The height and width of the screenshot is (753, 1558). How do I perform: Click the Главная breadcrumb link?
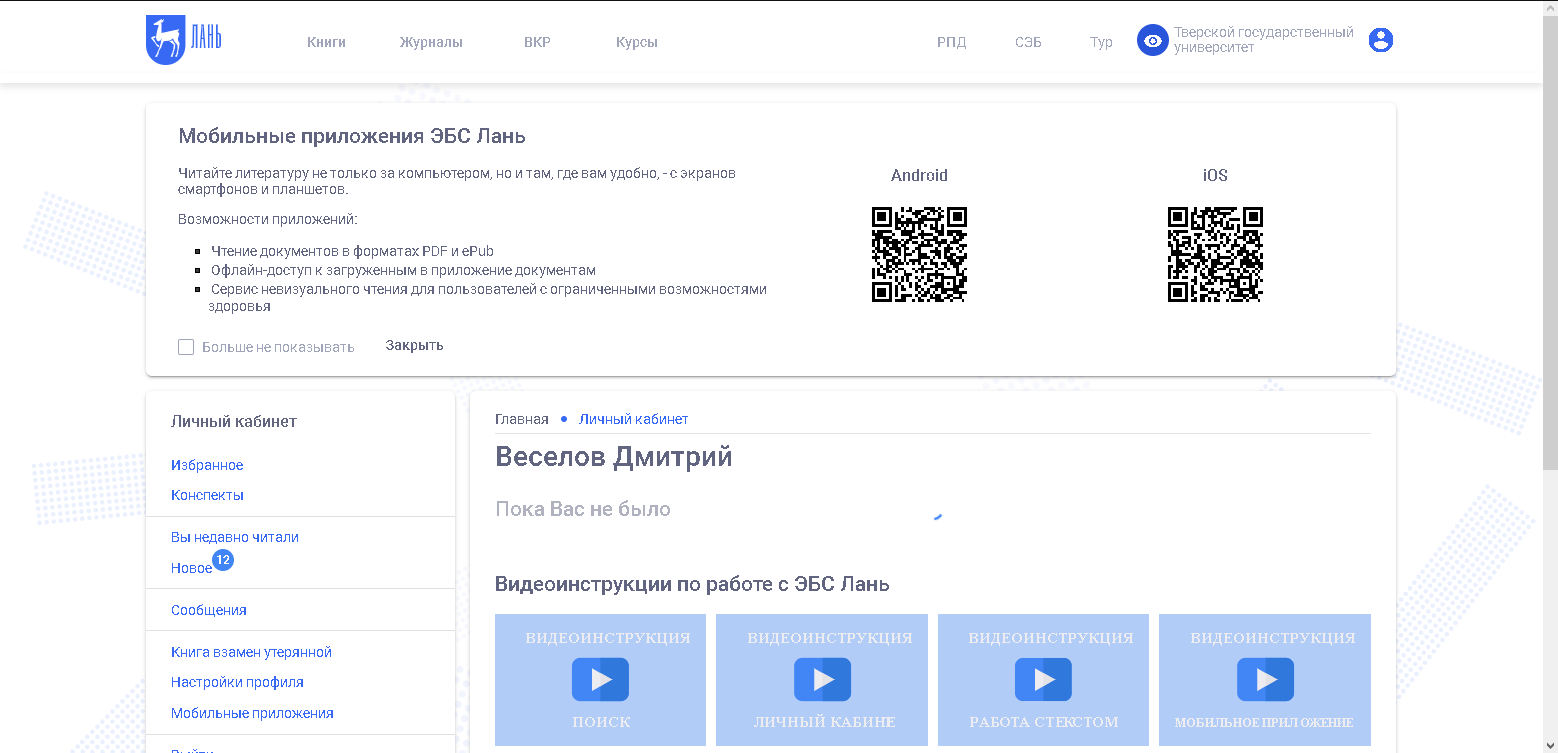click(521, 419)
